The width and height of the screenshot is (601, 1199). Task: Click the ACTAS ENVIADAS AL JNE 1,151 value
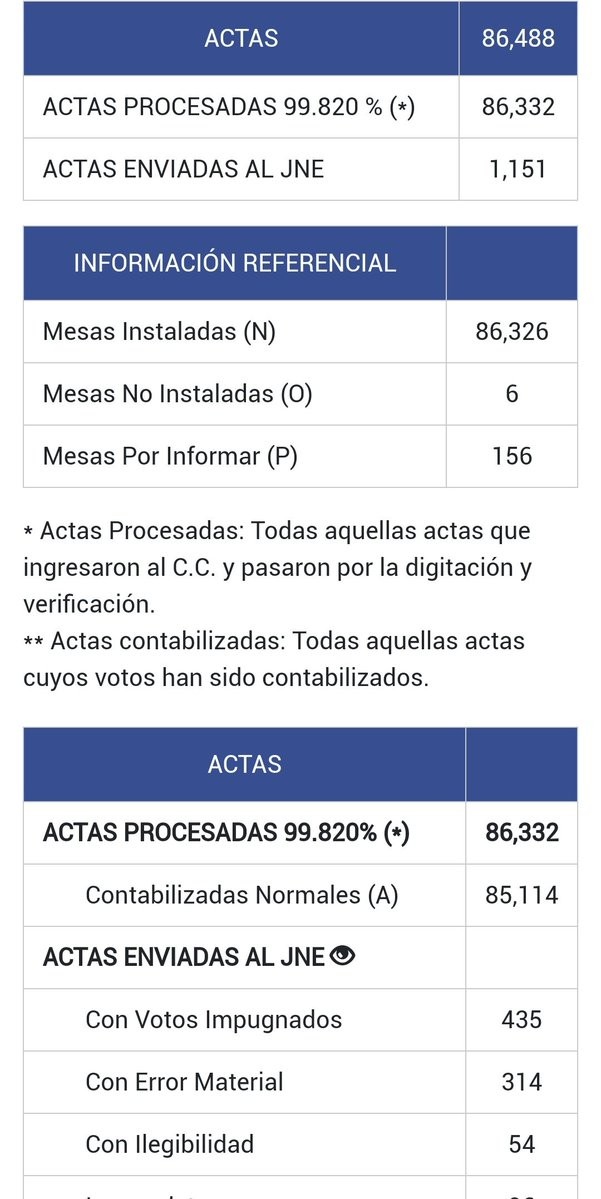[x=518, y=169]
